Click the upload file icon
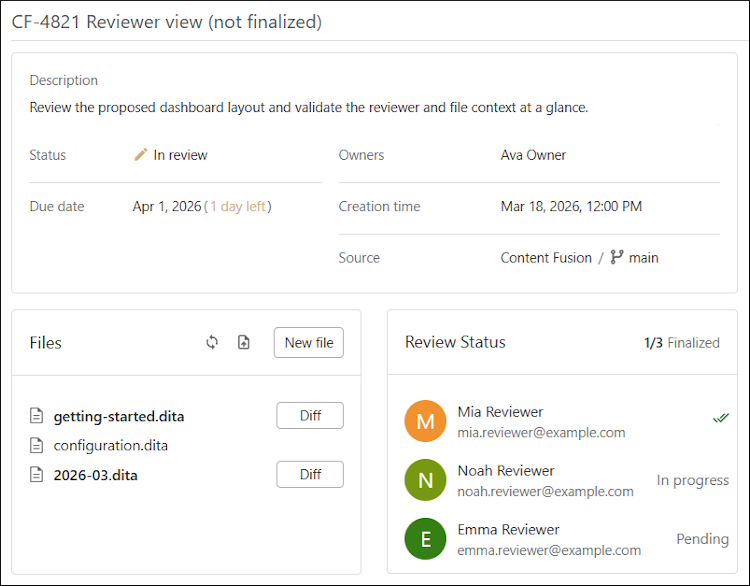 point(244,342)
